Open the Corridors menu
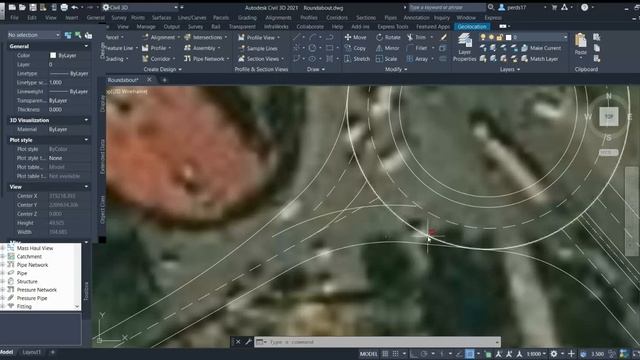640x360 pixels. [337, 18]
